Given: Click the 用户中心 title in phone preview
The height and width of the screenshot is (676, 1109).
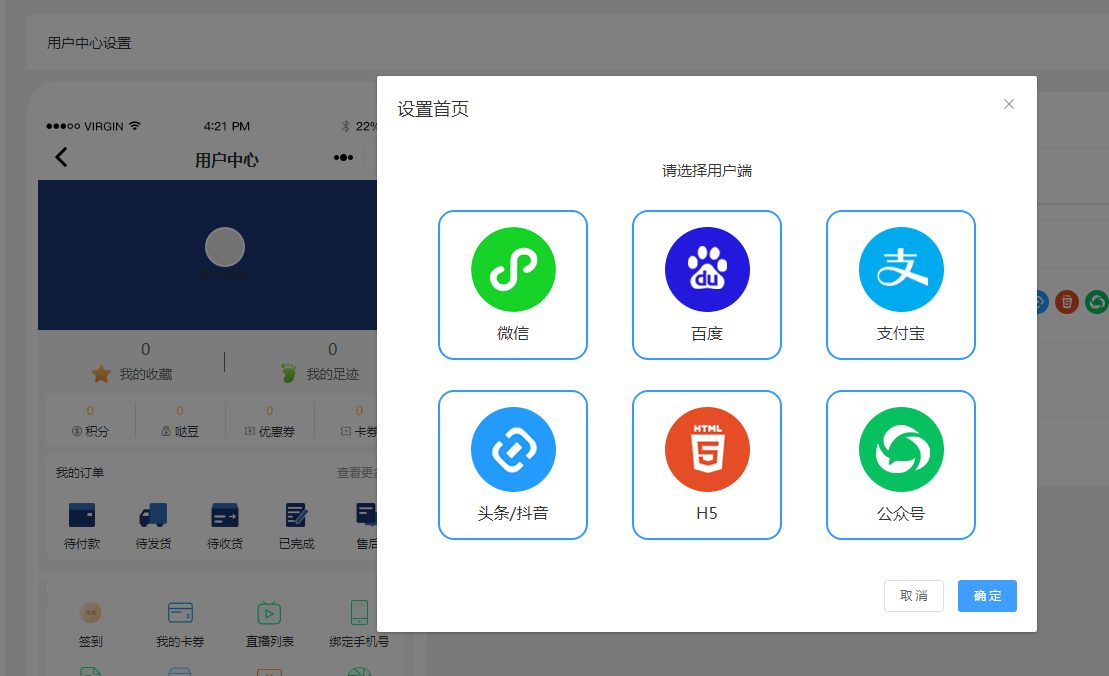Looking at the screenshot, I should 227,161.
